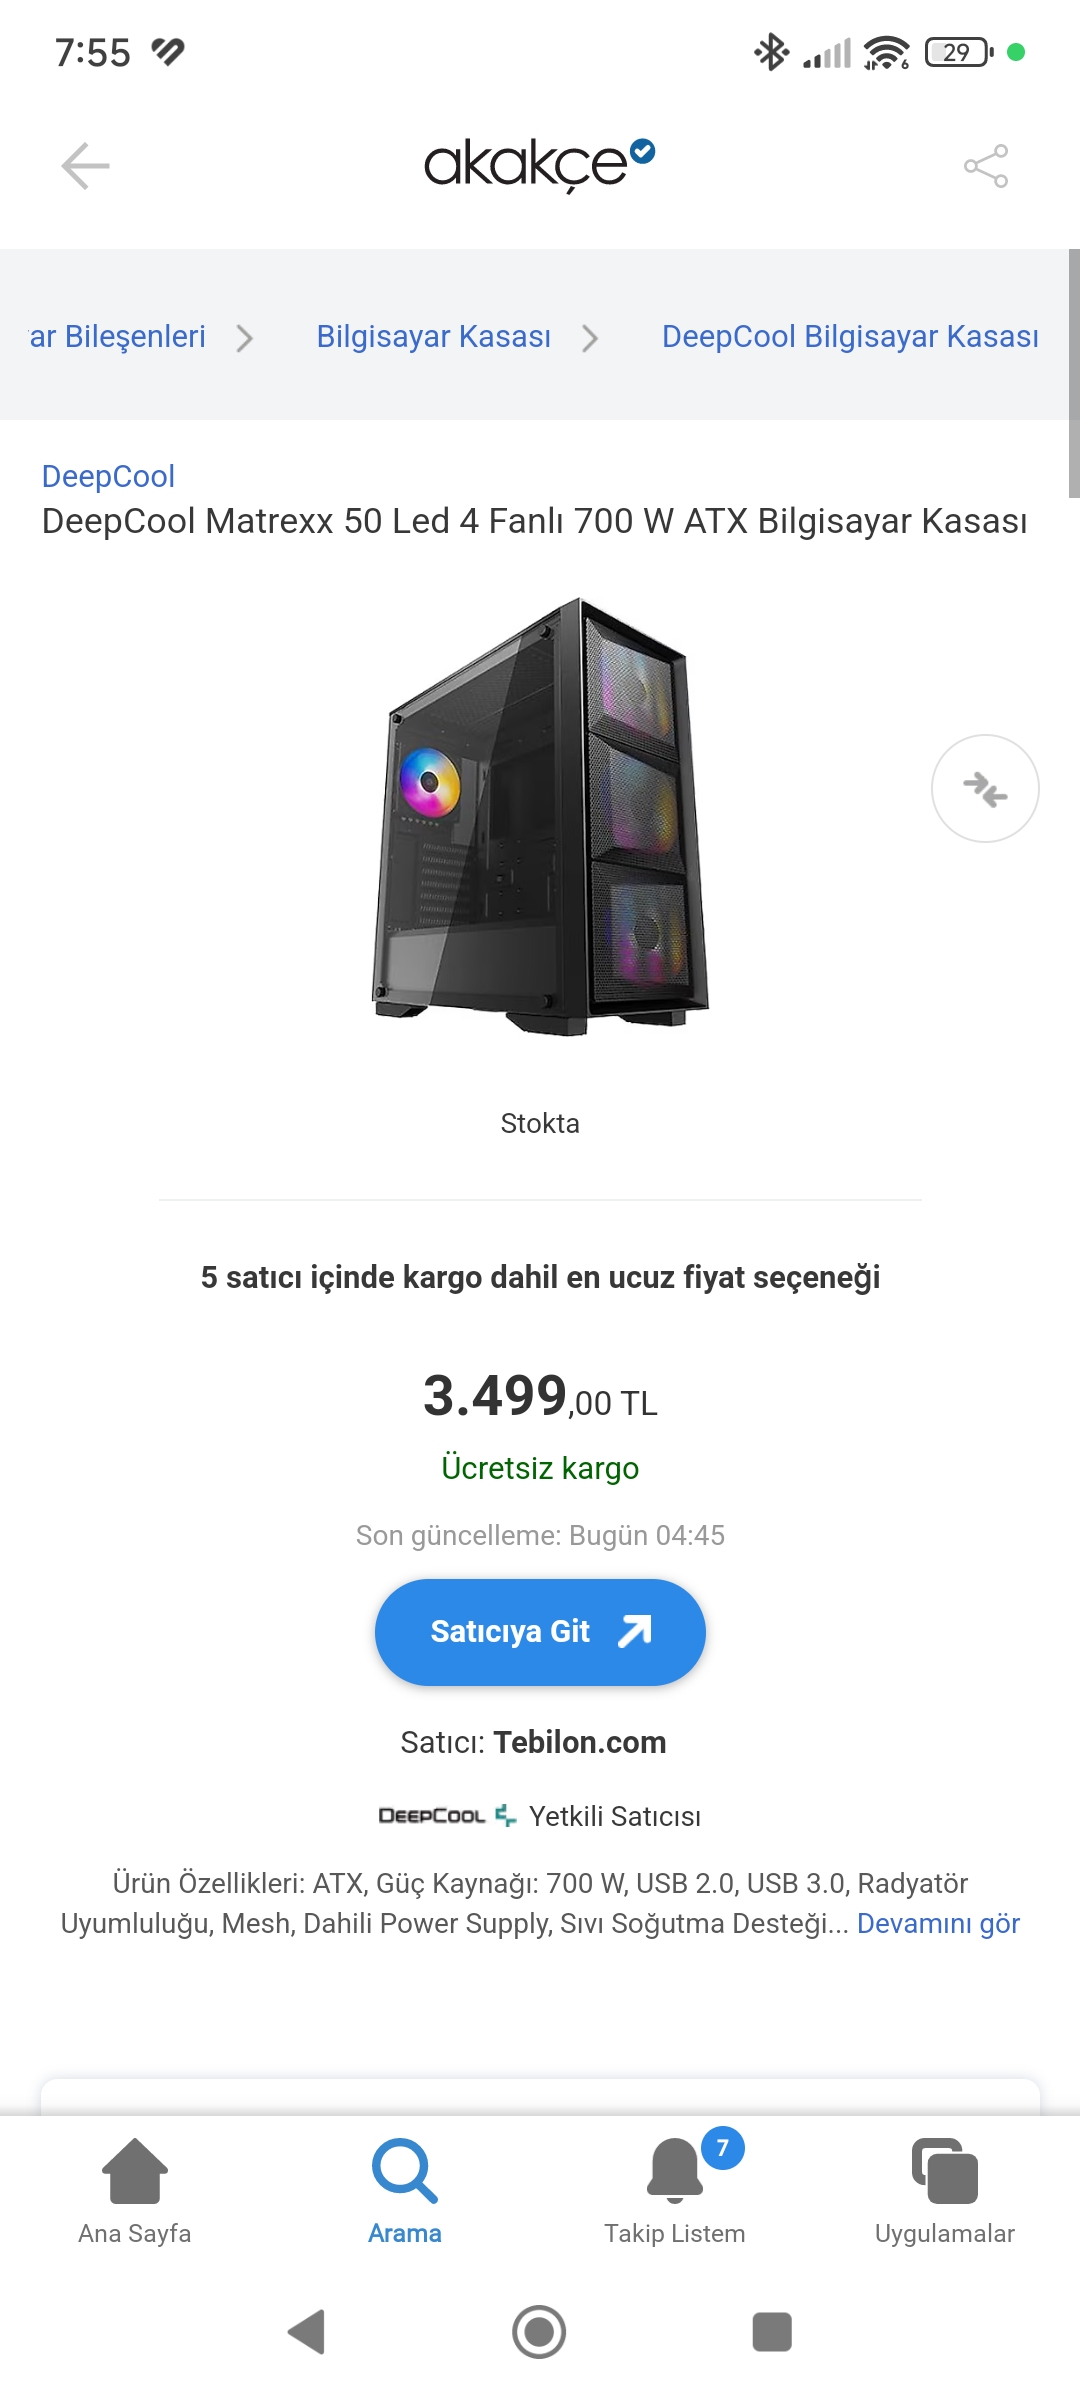Switch to the Arama search tab
Screen dimensions: 1080x2400
point(405,2190)
